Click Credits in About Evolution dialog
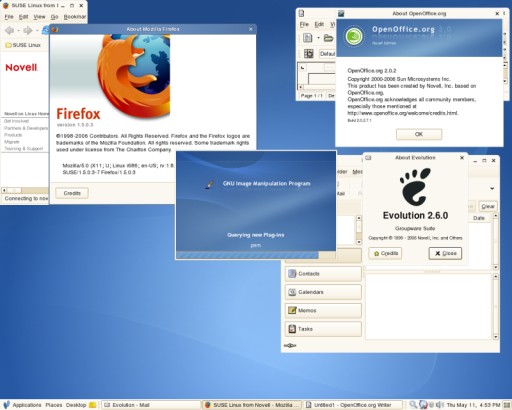This screenshot has height=410, width=512. (385, 253)
